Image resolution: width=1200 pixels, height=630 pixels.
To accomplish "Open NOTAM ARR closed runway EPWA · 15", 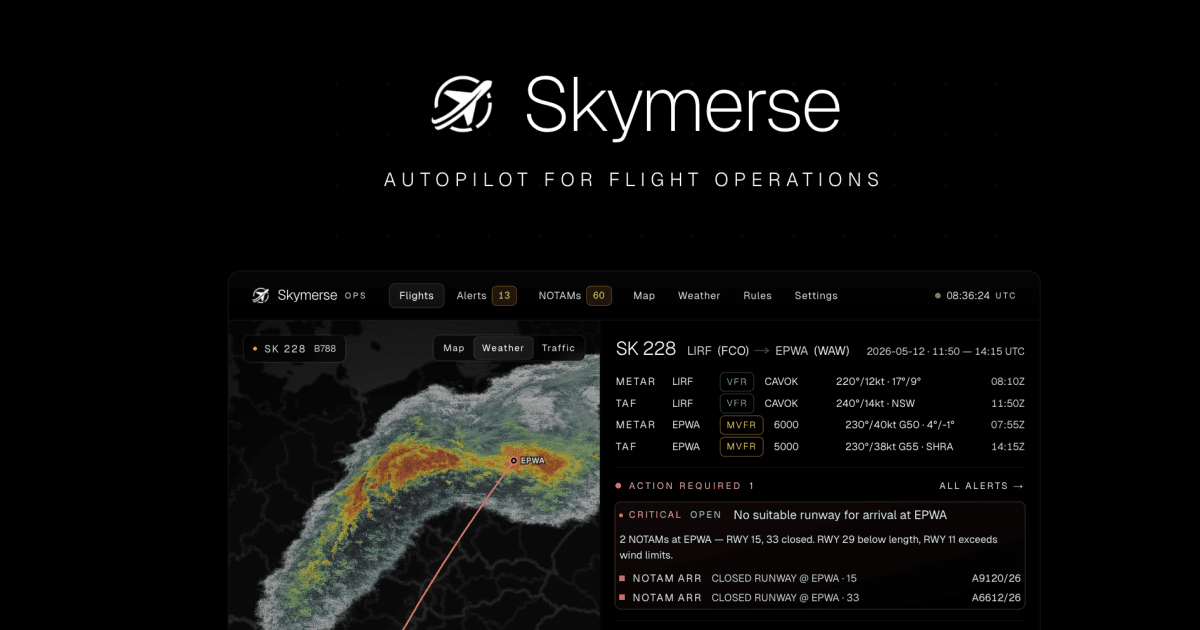I will (x=822, y=578).
